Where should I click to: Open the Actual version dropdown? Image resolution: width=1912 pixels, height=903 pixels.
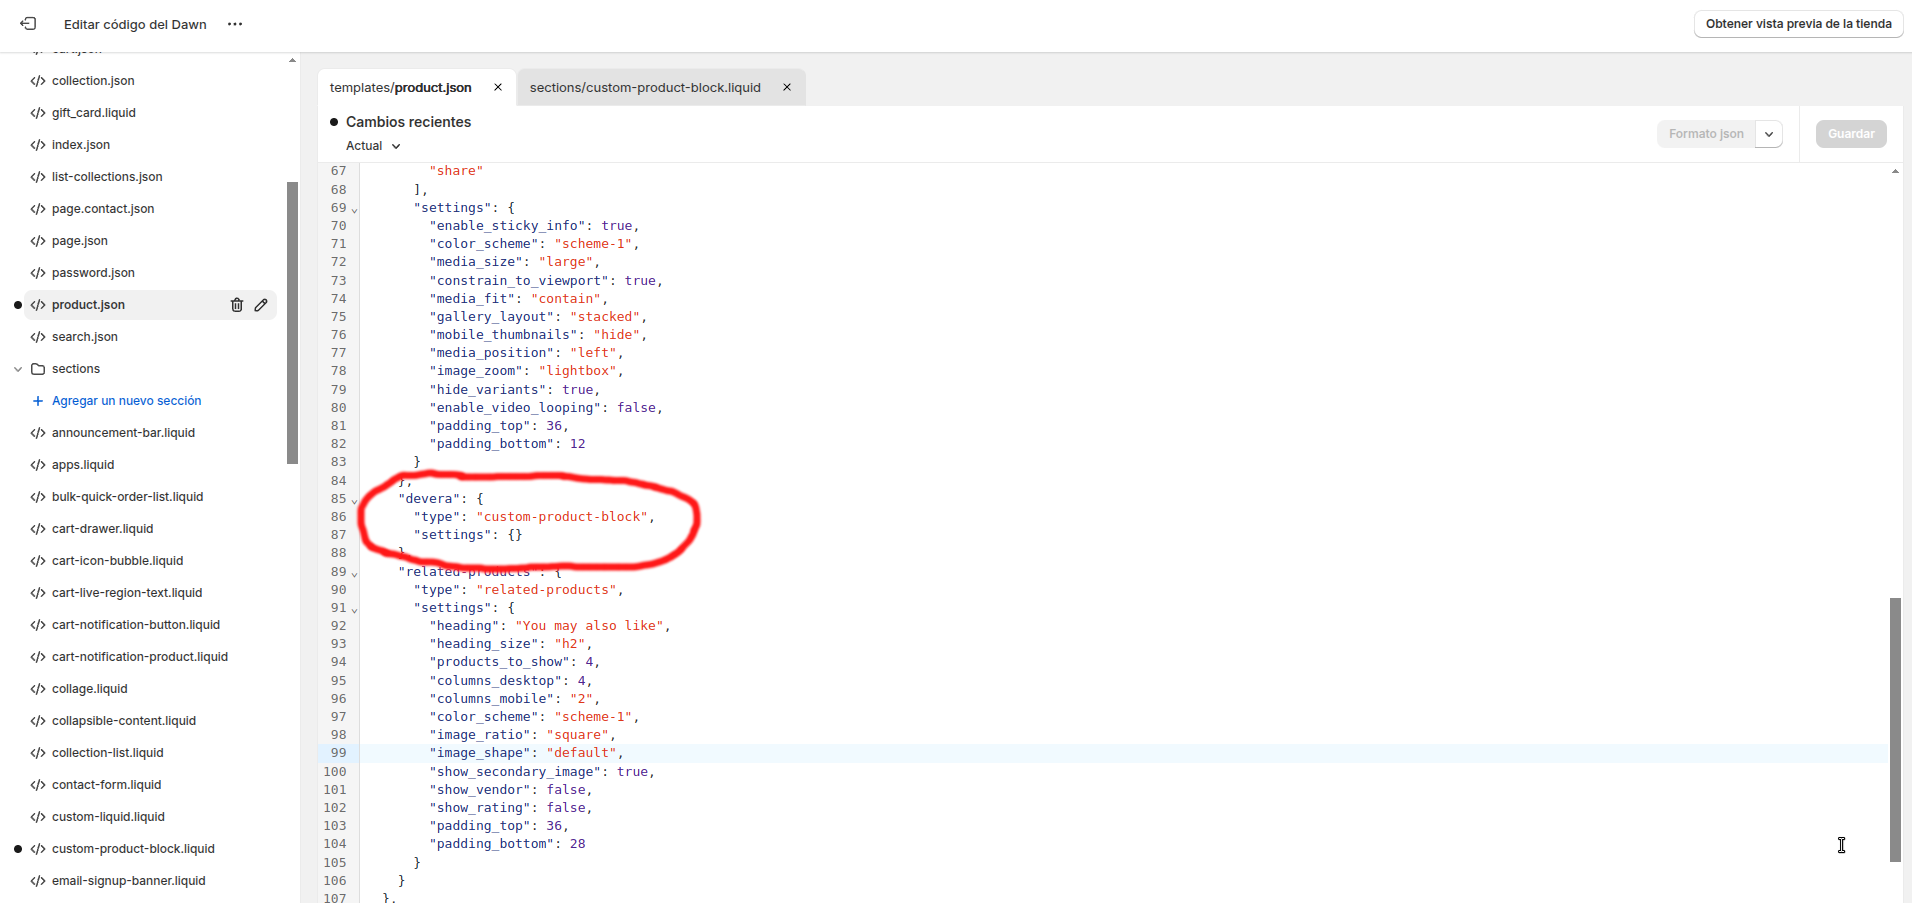[x=373, y=146]
